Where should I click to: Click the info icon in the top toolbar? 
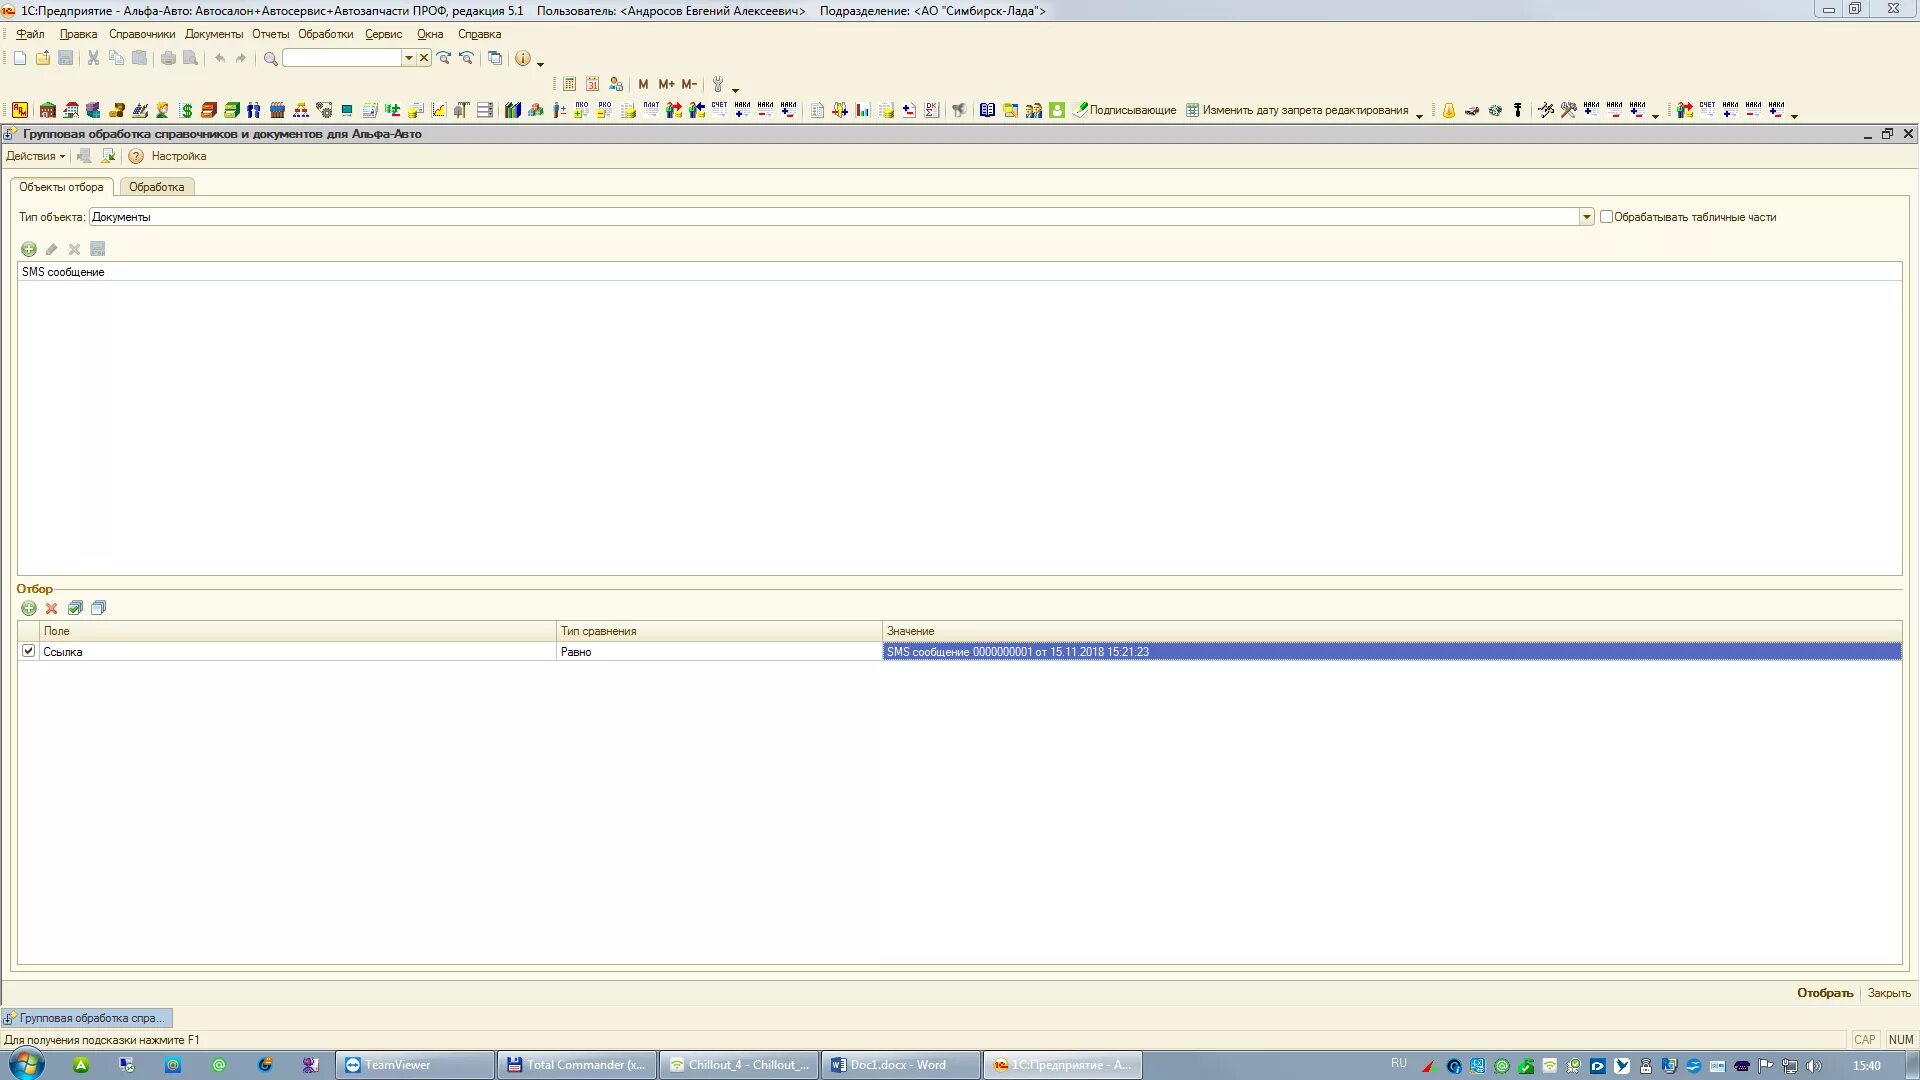pyautogui.click(x=522, y=59)
